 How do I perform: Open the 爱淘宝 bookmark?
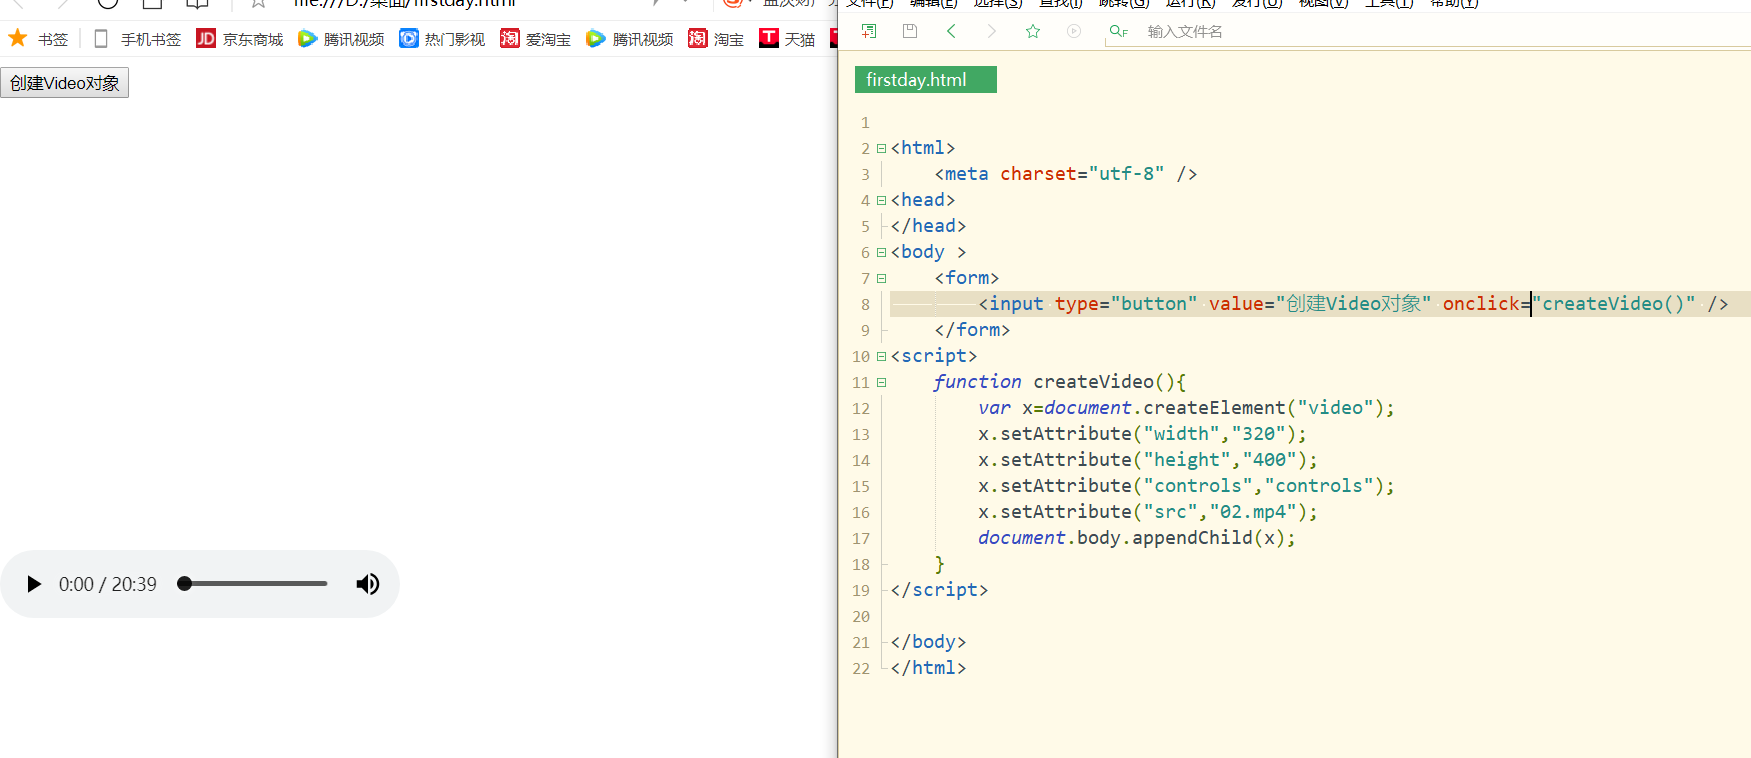pyautogui.click(x=535, y=39)
